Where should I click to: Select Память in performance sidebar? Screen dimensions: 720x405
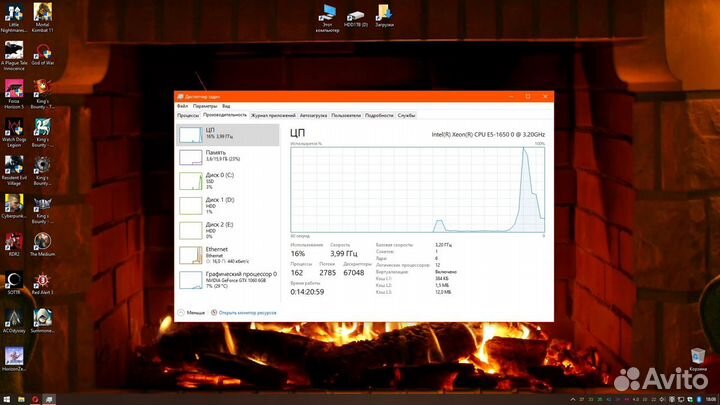228,157
